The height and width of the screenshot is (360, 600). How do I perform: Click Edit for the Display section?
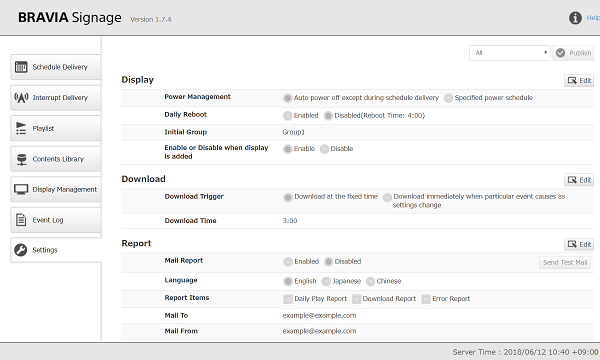(579, 81)
